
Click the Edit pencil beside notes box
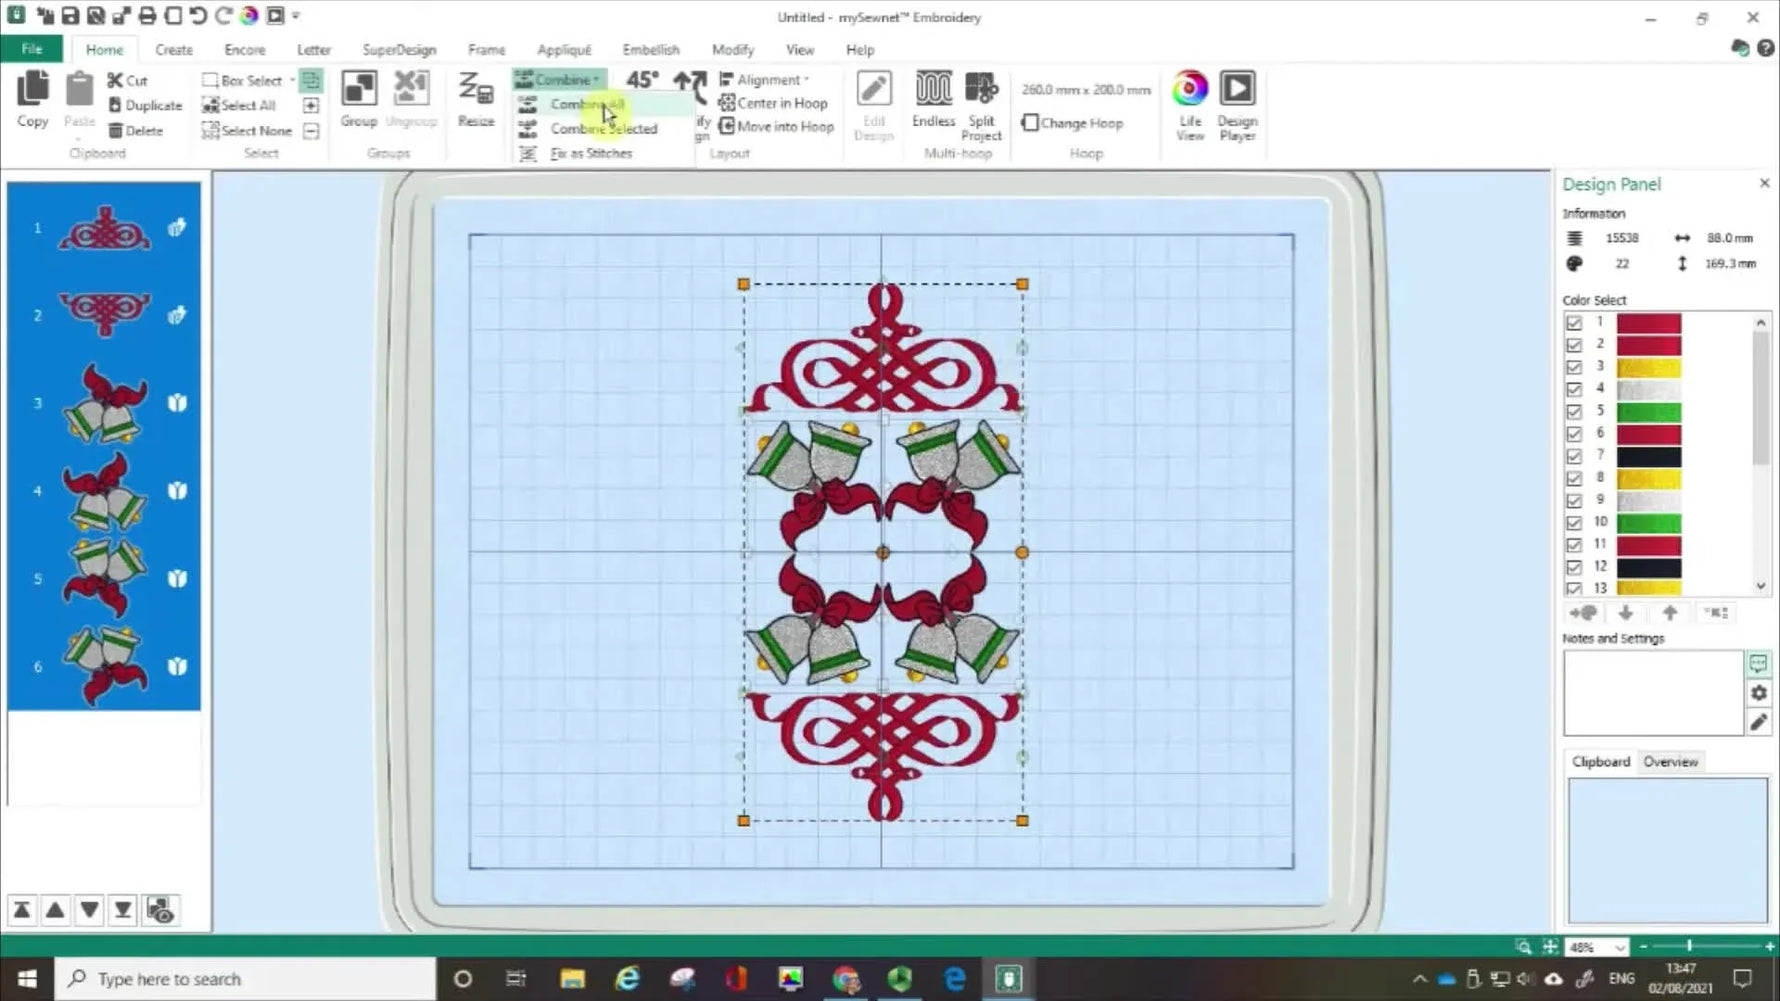click(1758, 722)
